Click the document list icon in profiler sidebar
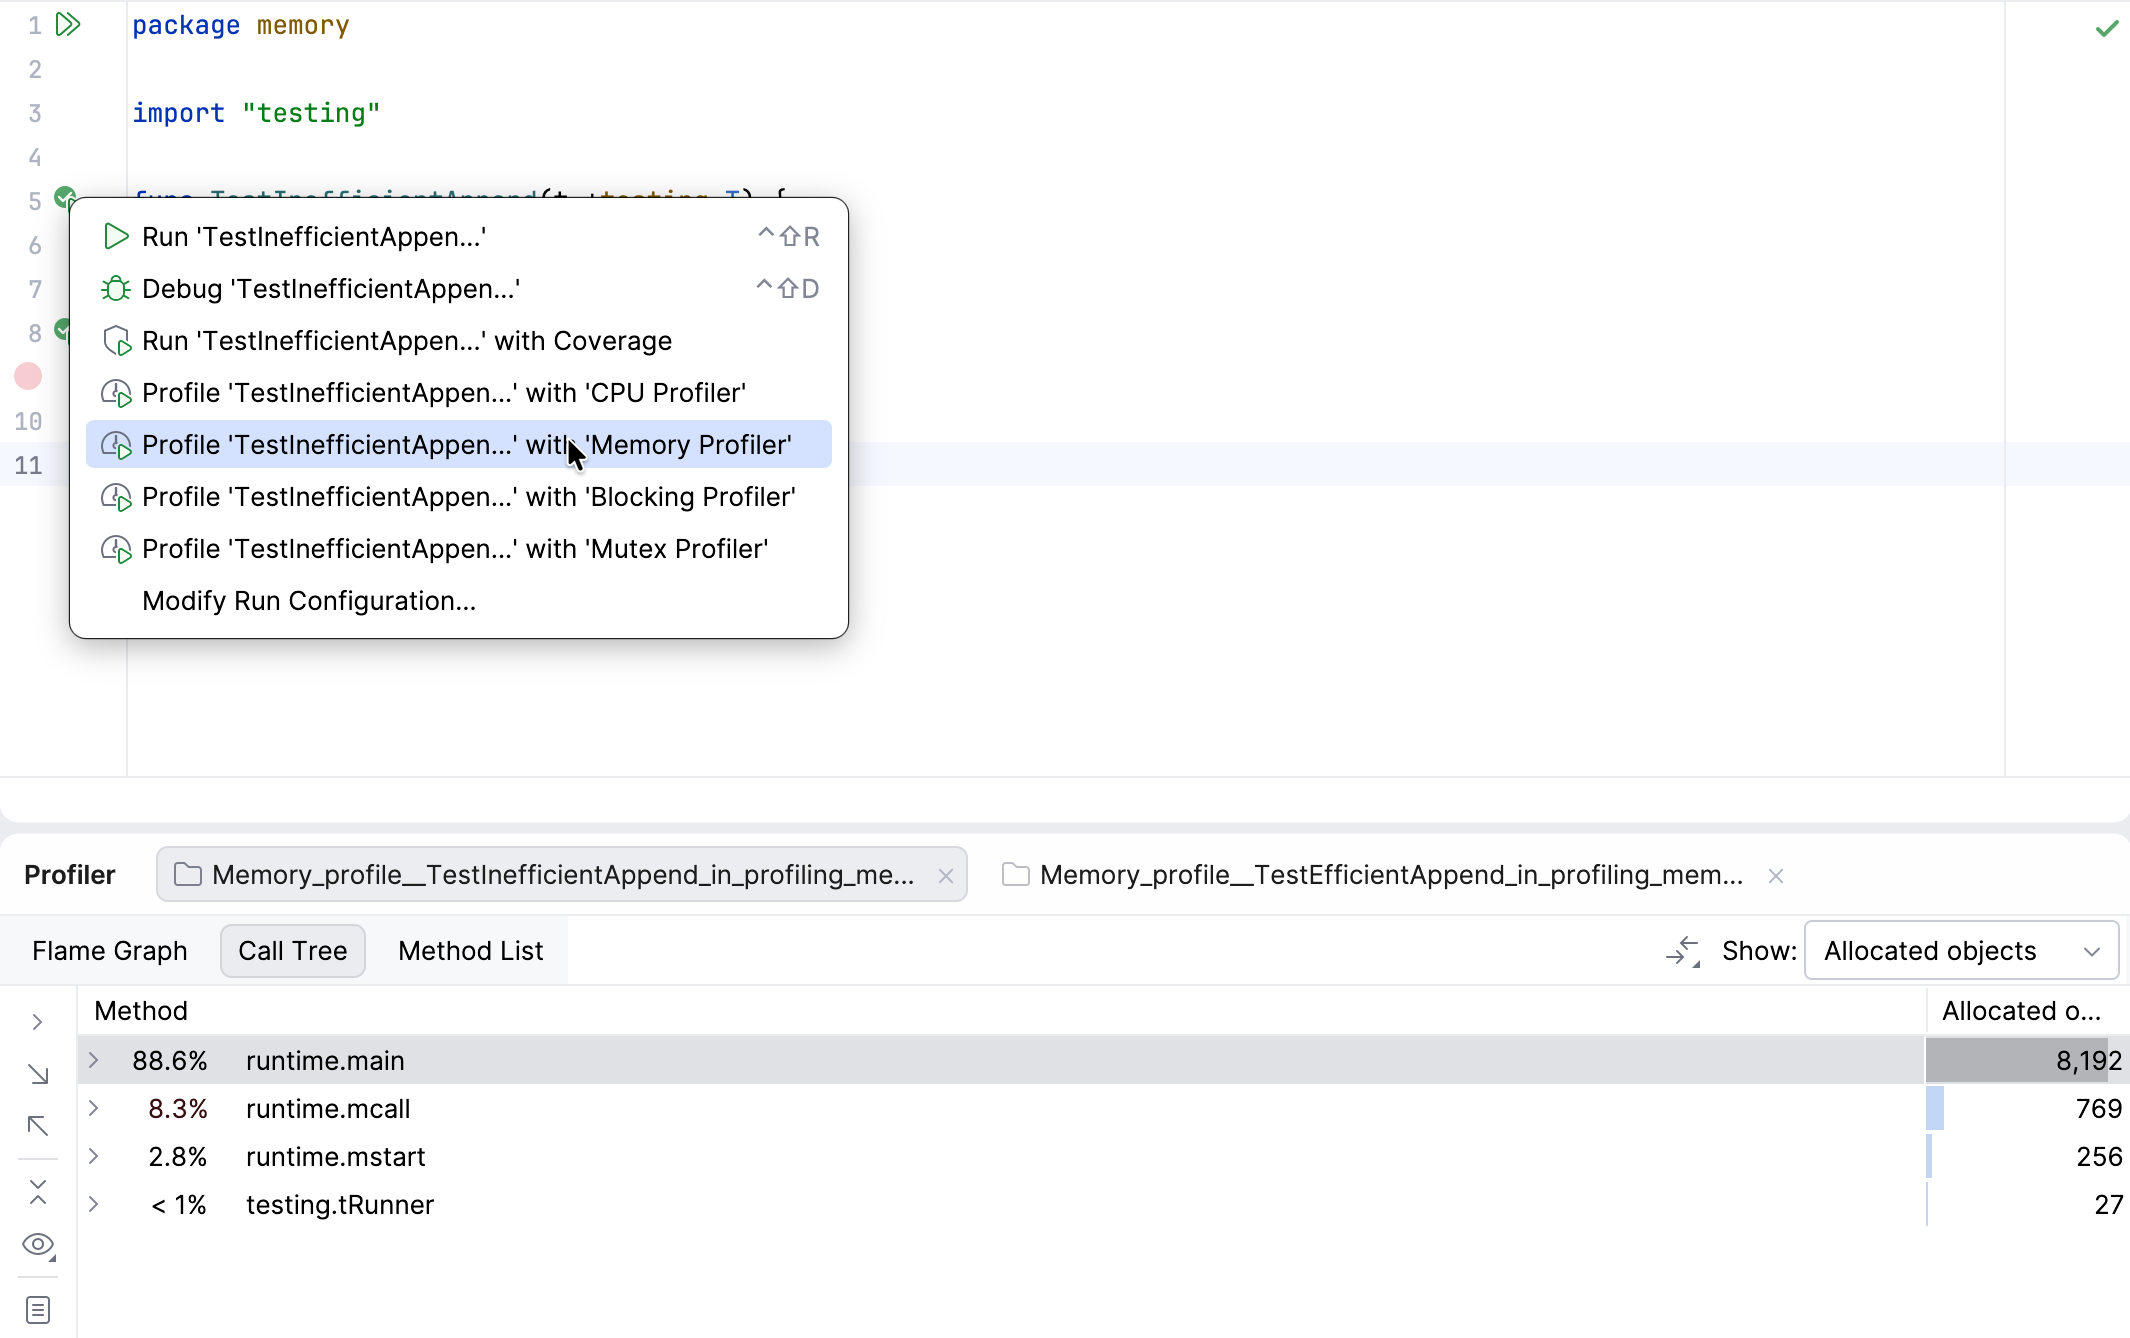The width and height of the screenshot is (2130, 1338). (x=38, y=1310)
